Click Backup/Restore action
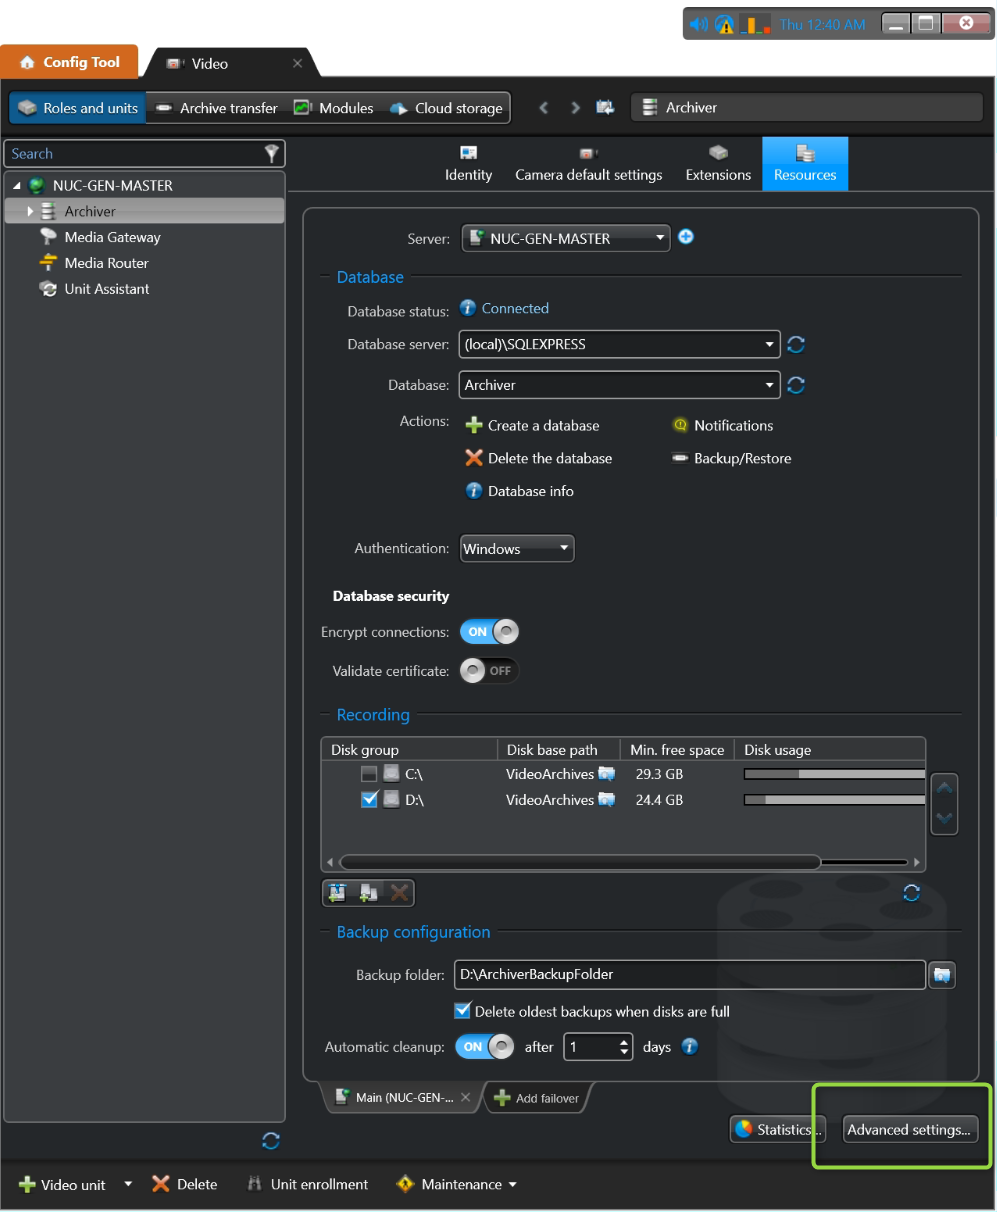The image size is (997, 1212). [x=742, y=459]
